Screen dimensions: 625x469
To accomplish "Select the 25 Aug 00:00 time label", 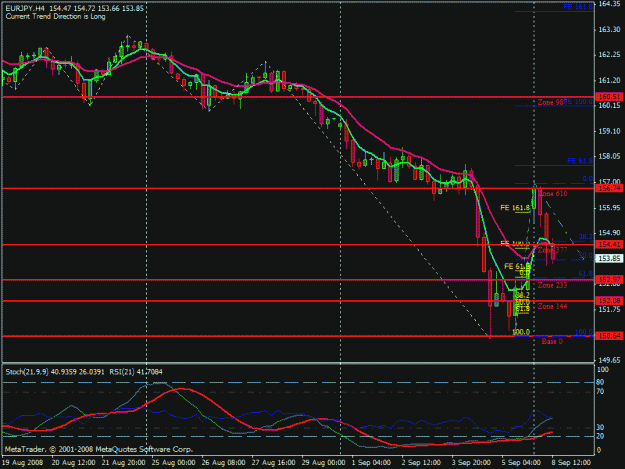I will [173, 463].
